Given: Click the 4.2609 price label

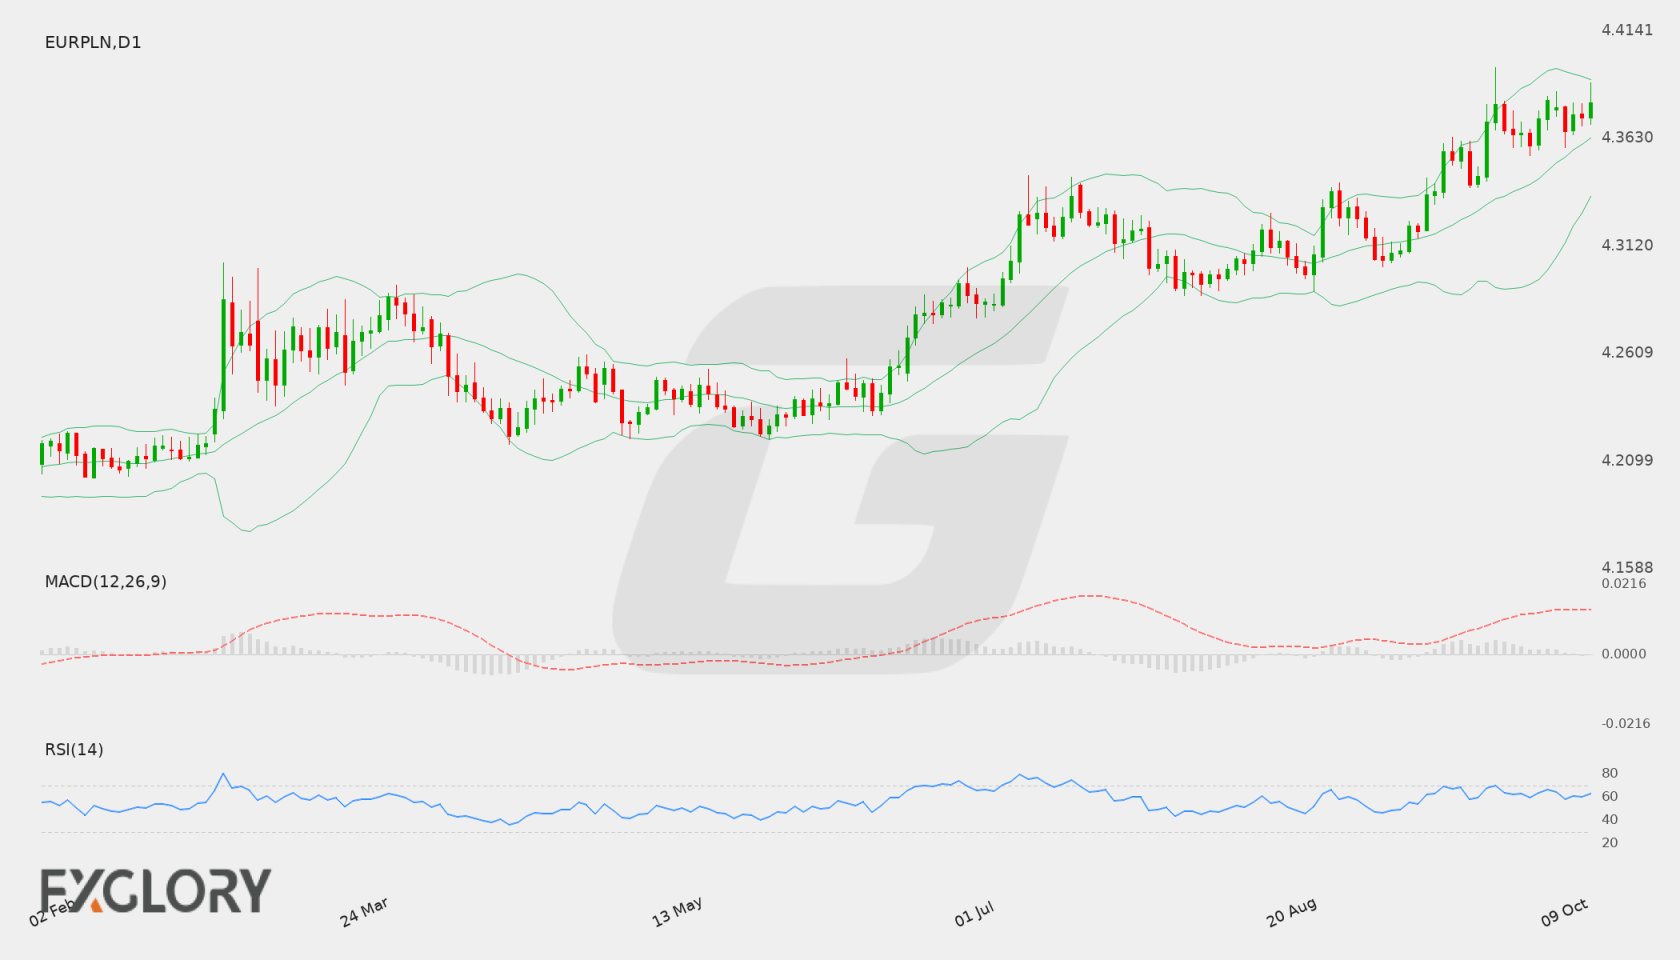Looking at the screenshot, I should [x=1627, y=352].
